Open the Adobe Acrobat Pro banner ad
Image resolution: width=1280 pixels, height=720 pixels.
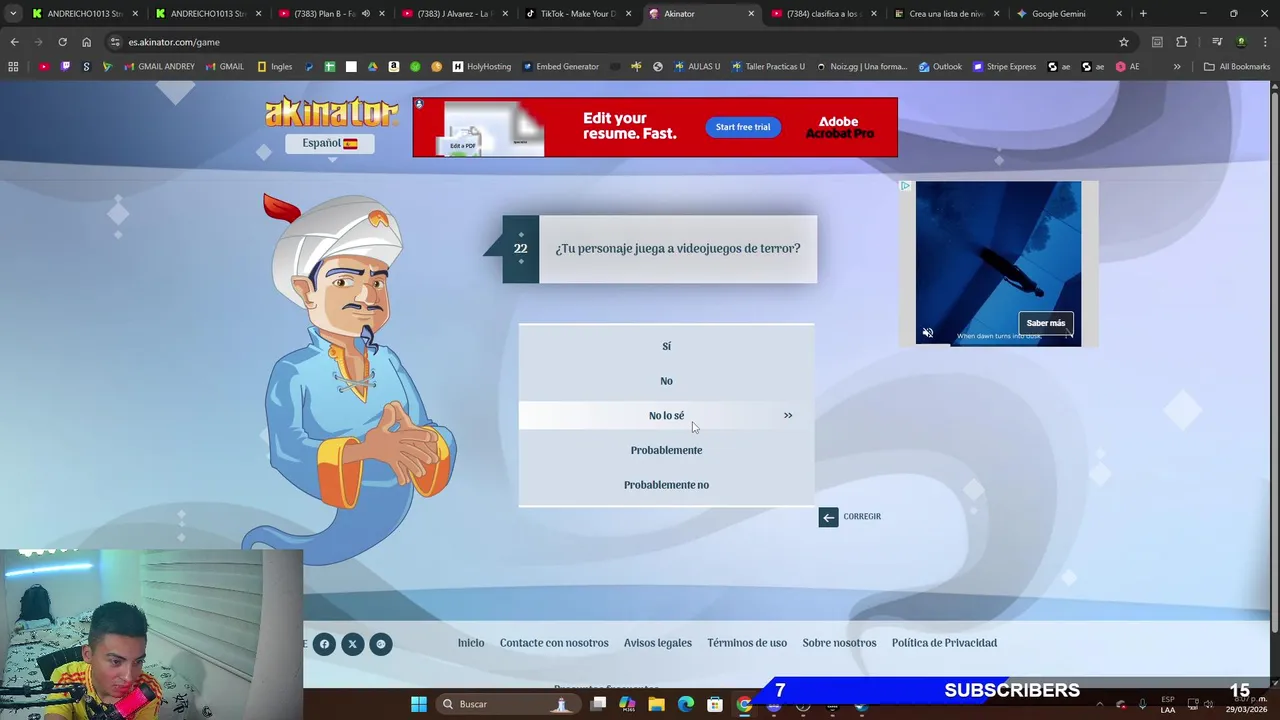(655, 127)
